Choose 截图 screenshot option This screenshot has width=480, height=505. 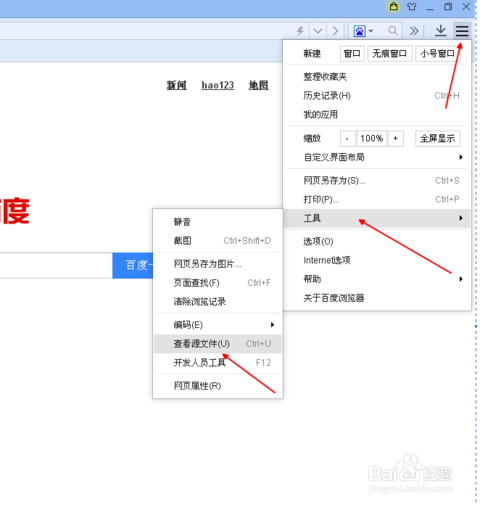[x=218, y=241]
